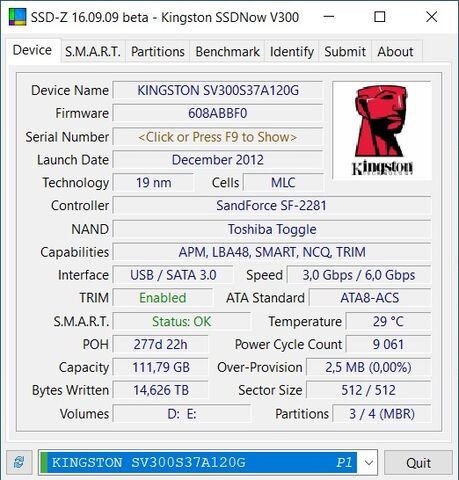Click the Kingston logo image
Screen dimensions: 459x480
click(382, 131)
